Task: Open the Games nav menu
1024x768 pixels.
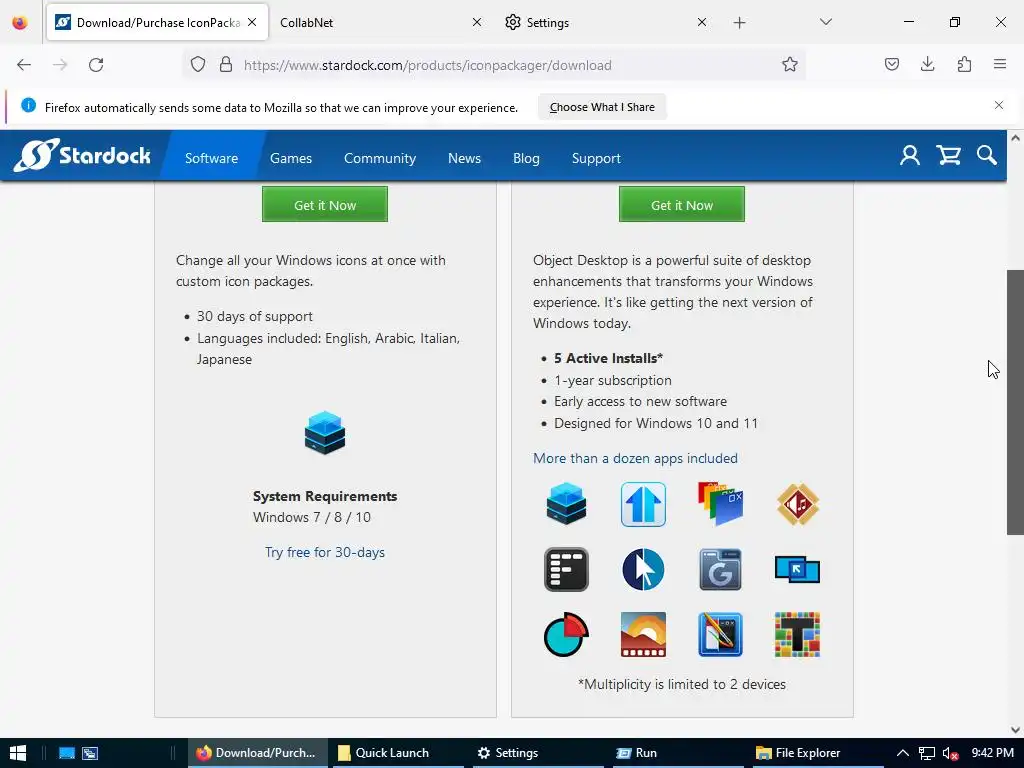Action: click(x=291, y=158)
